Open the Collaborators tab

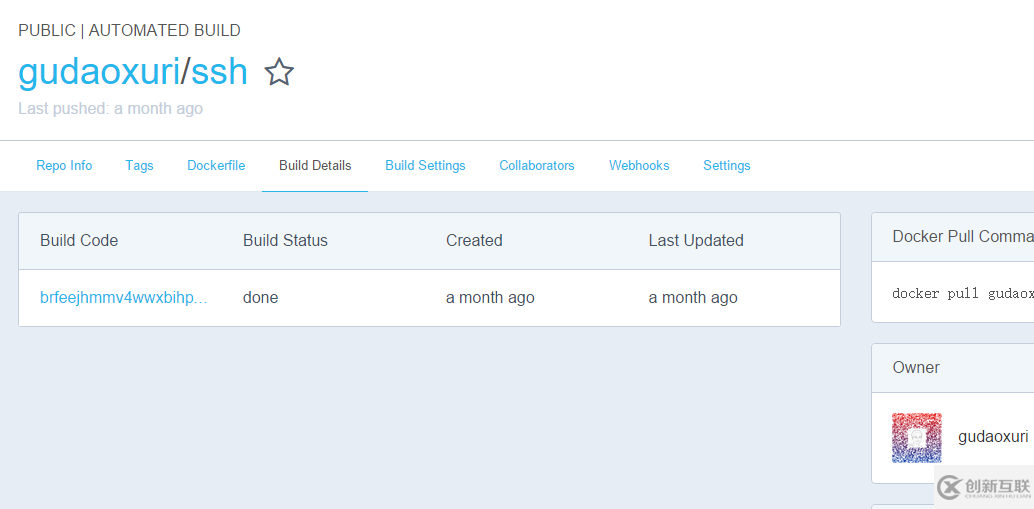(x=537, y=165)
